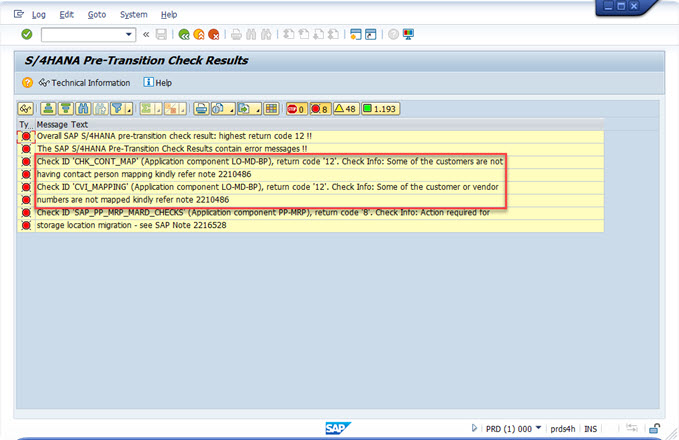The height and width of the screenshot is (440, 679).
Task: Open the Total sigma dropdown arrow
Action: point(158,110)
